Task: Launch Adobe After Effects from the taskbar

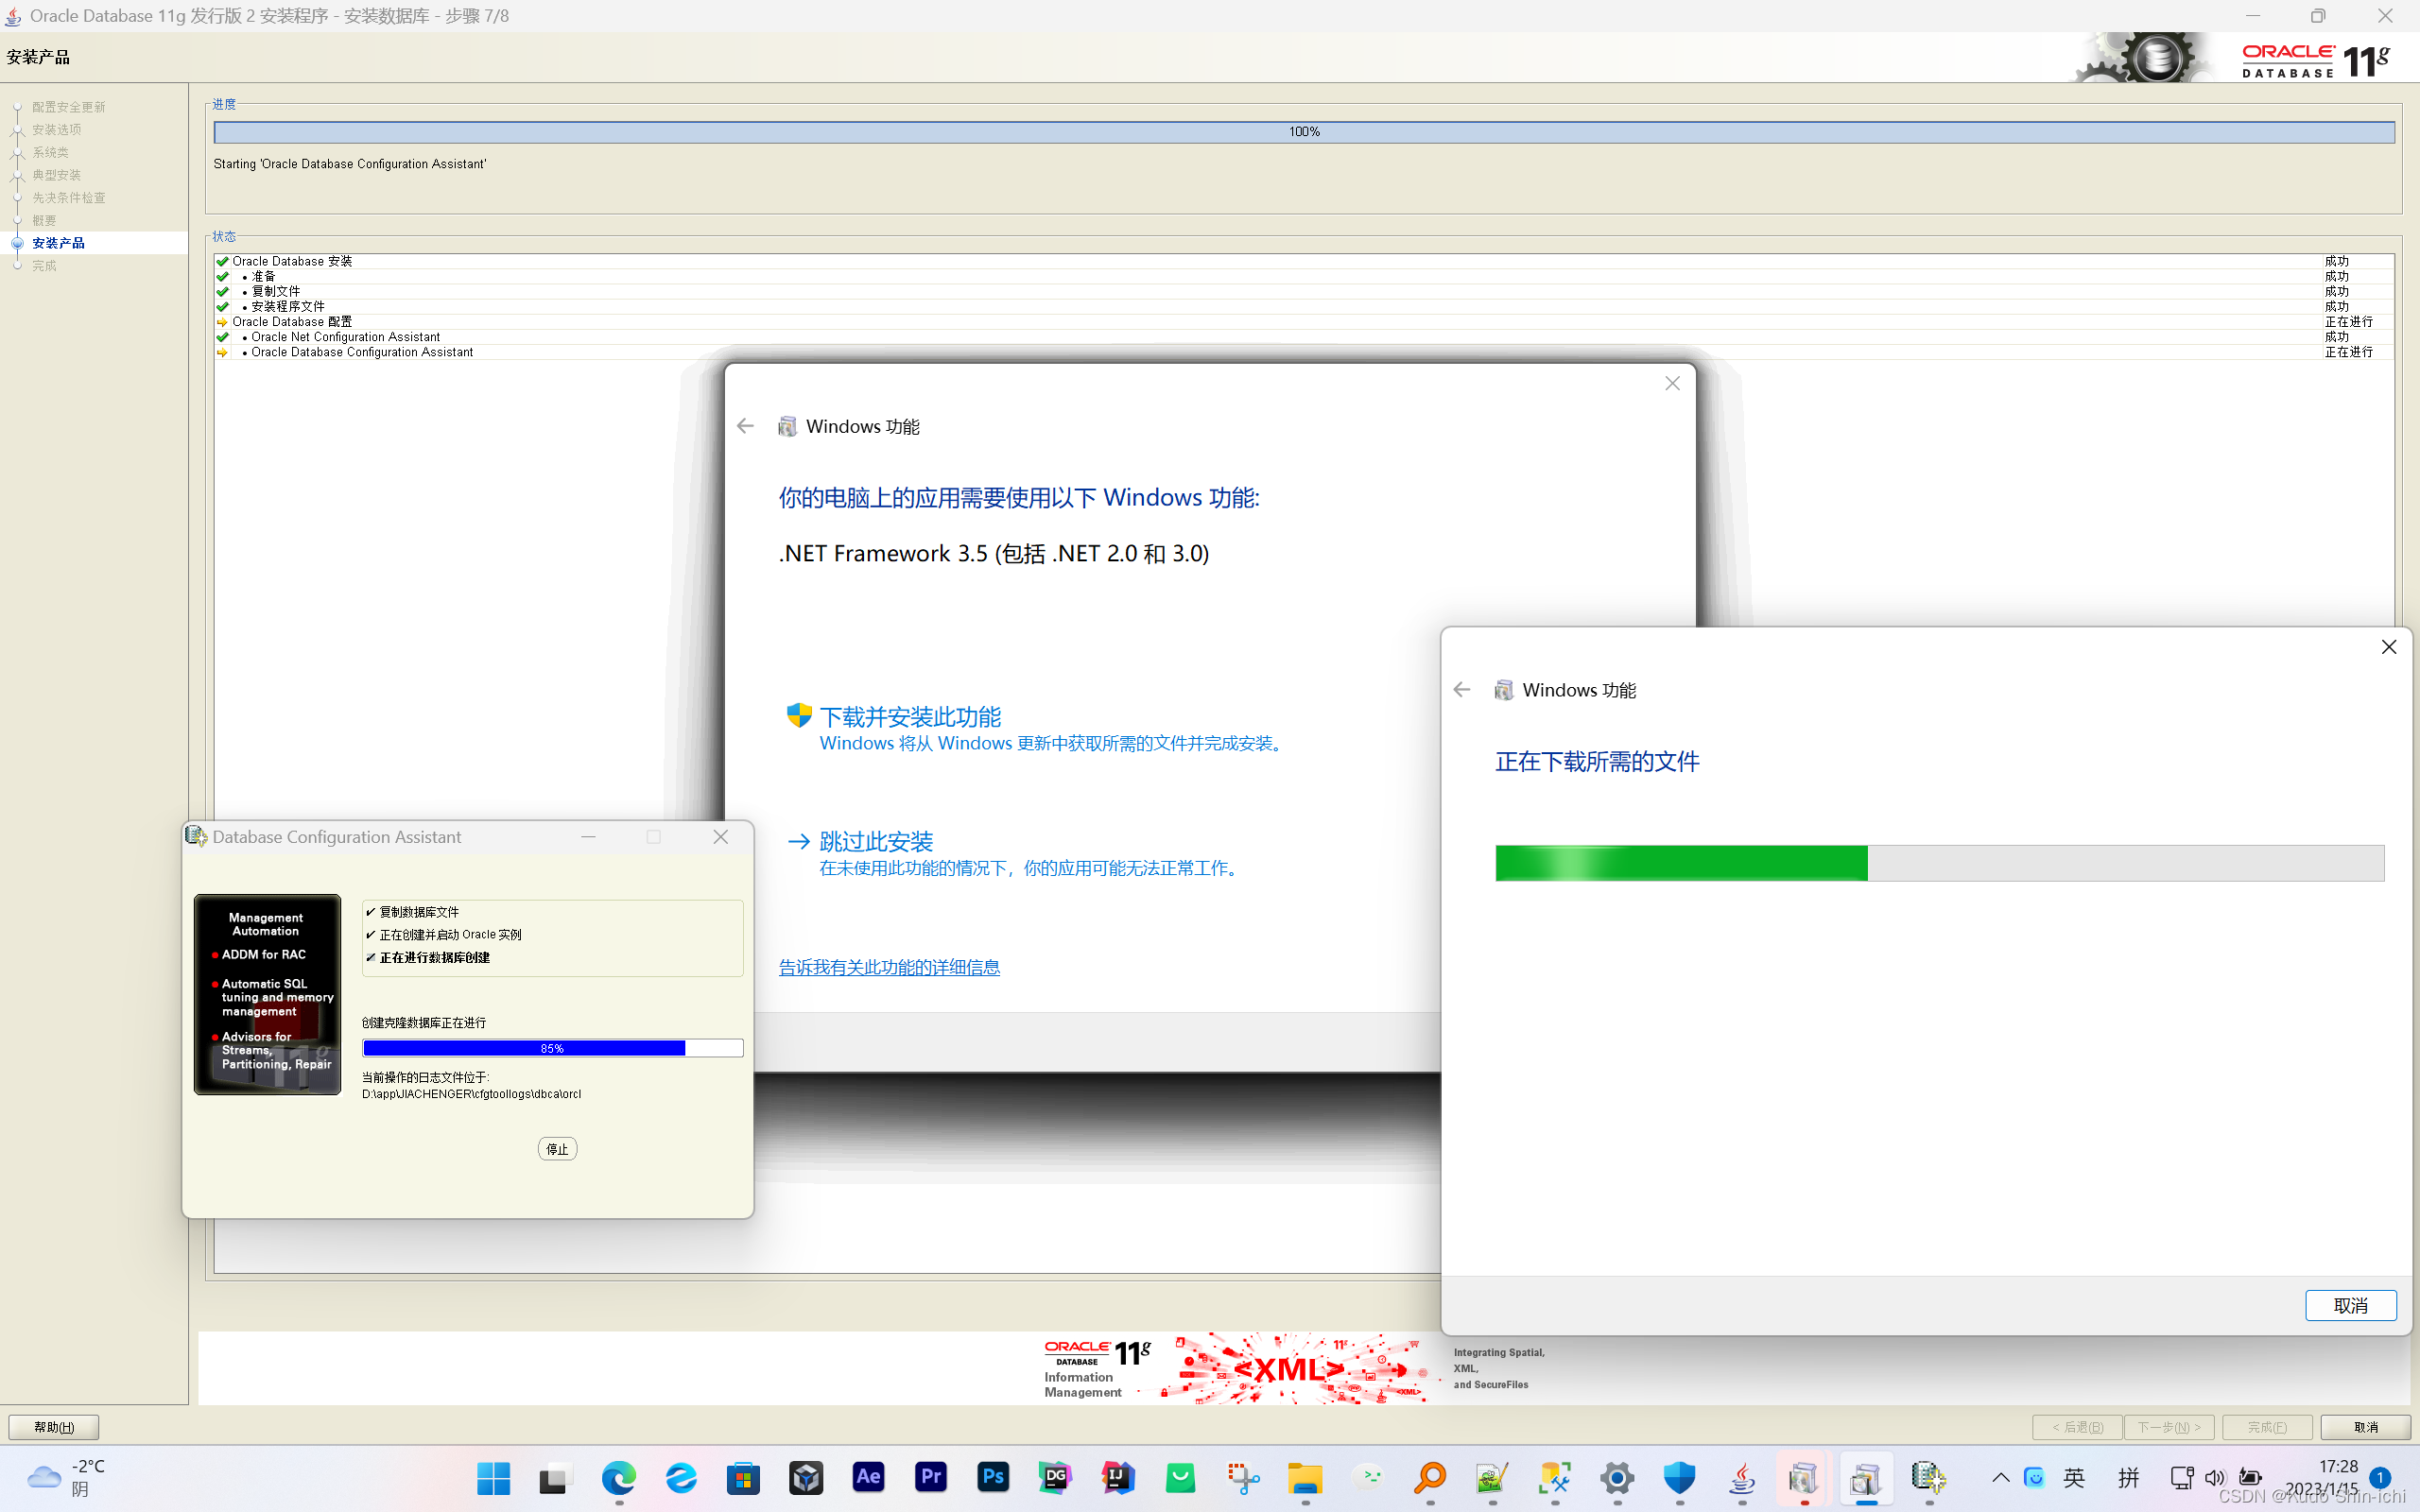Action: (x=868, y=1477)
